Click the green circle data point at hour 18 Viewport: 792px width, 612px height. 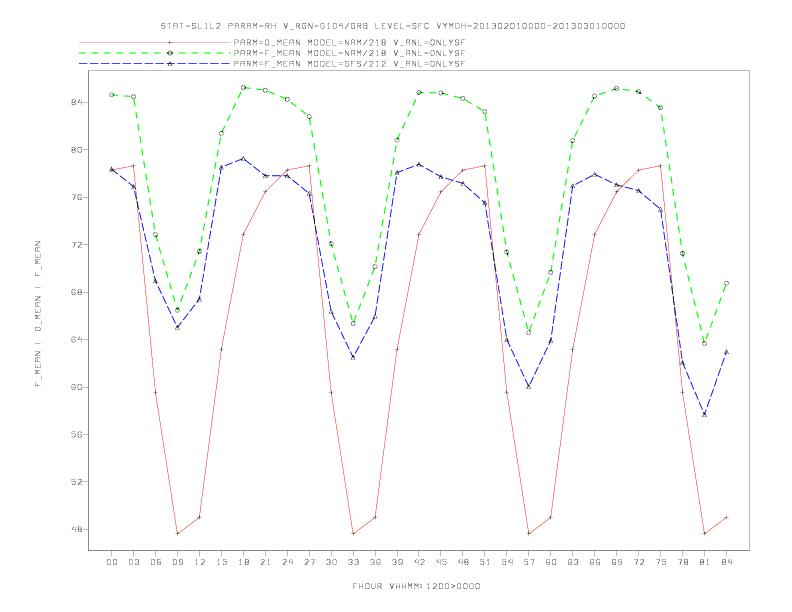(243, 87)
